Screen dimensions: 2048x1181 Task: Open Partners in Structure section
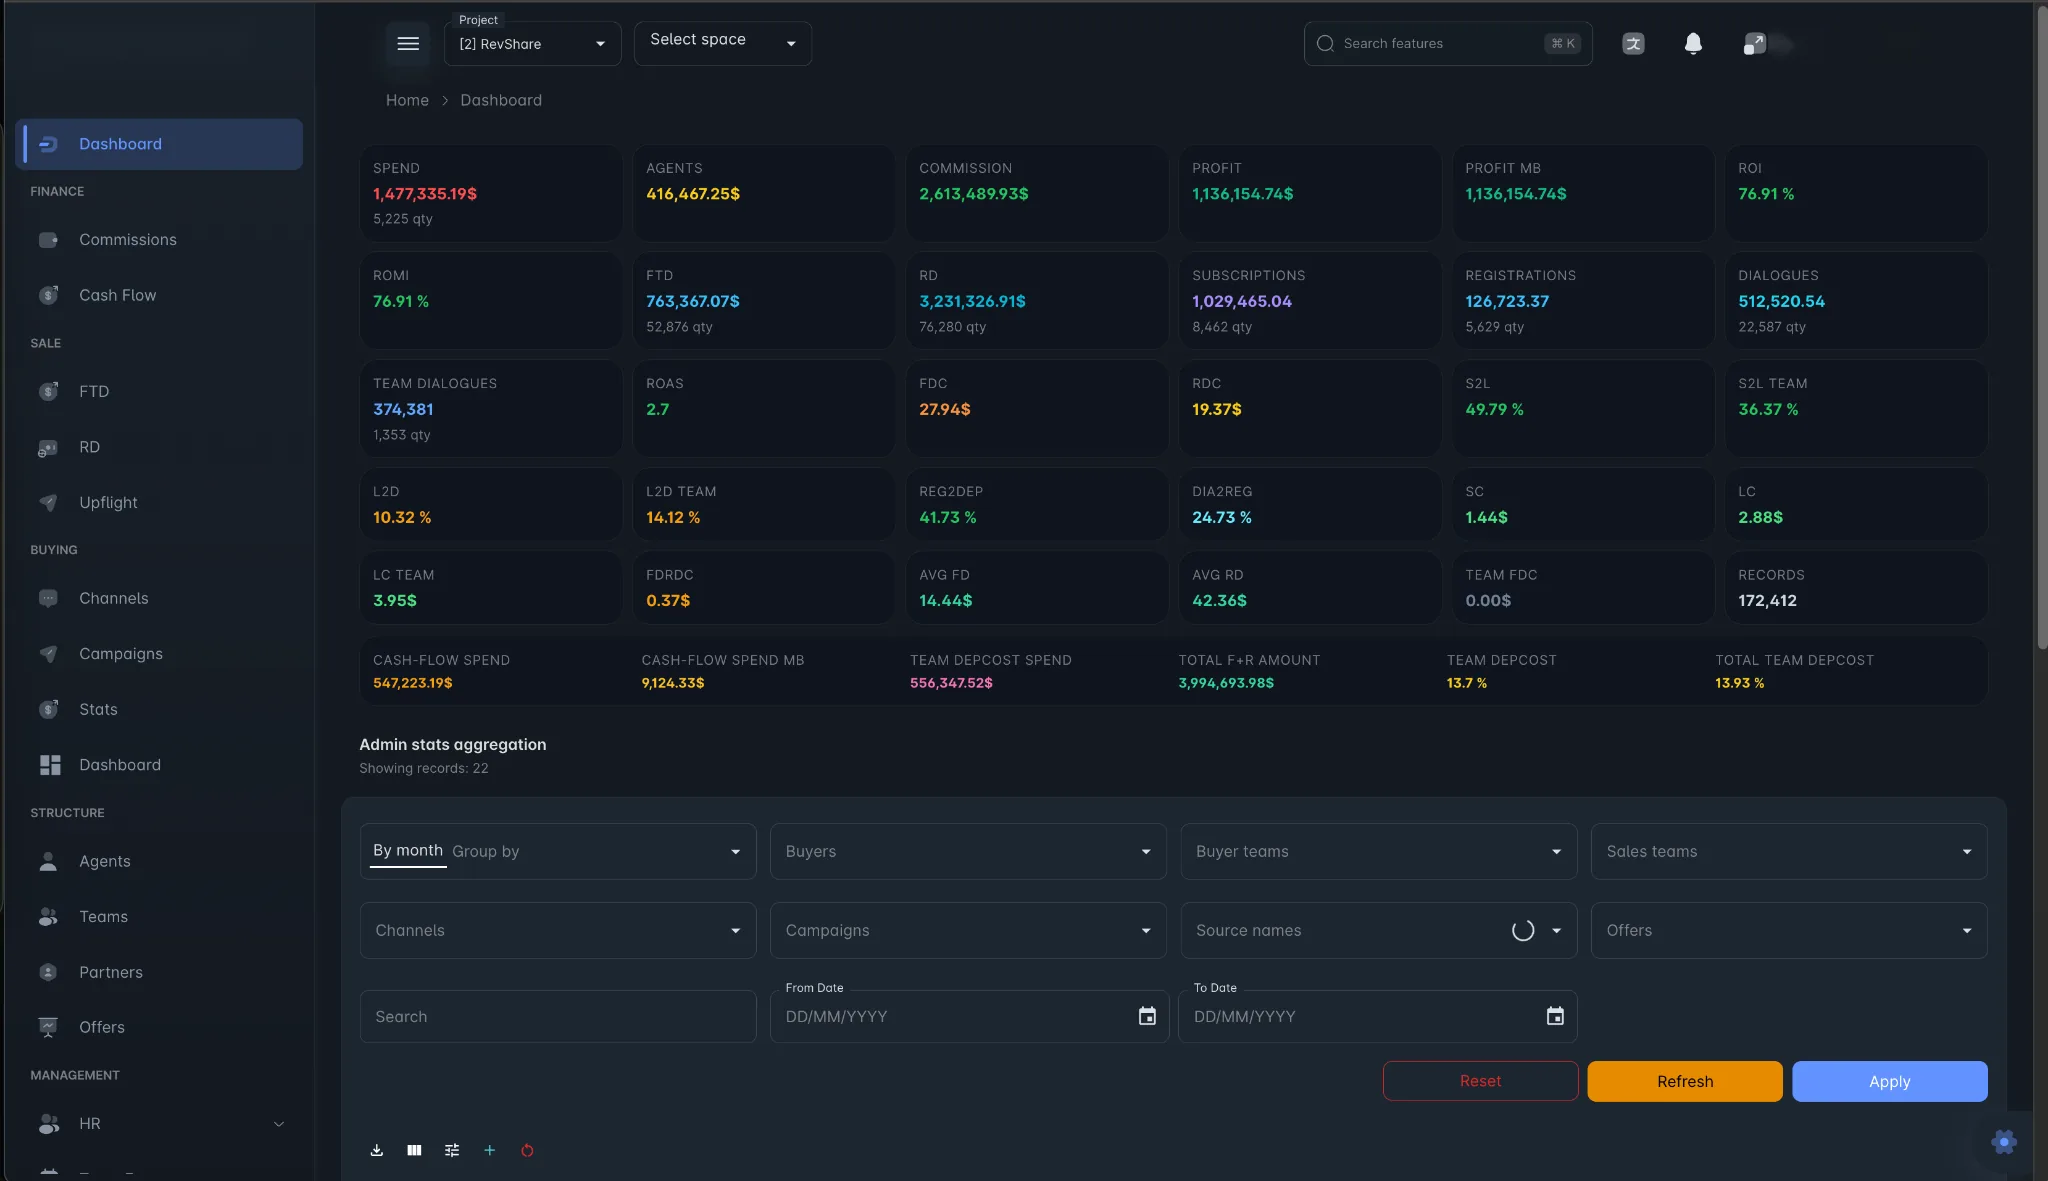click(158, 972)
